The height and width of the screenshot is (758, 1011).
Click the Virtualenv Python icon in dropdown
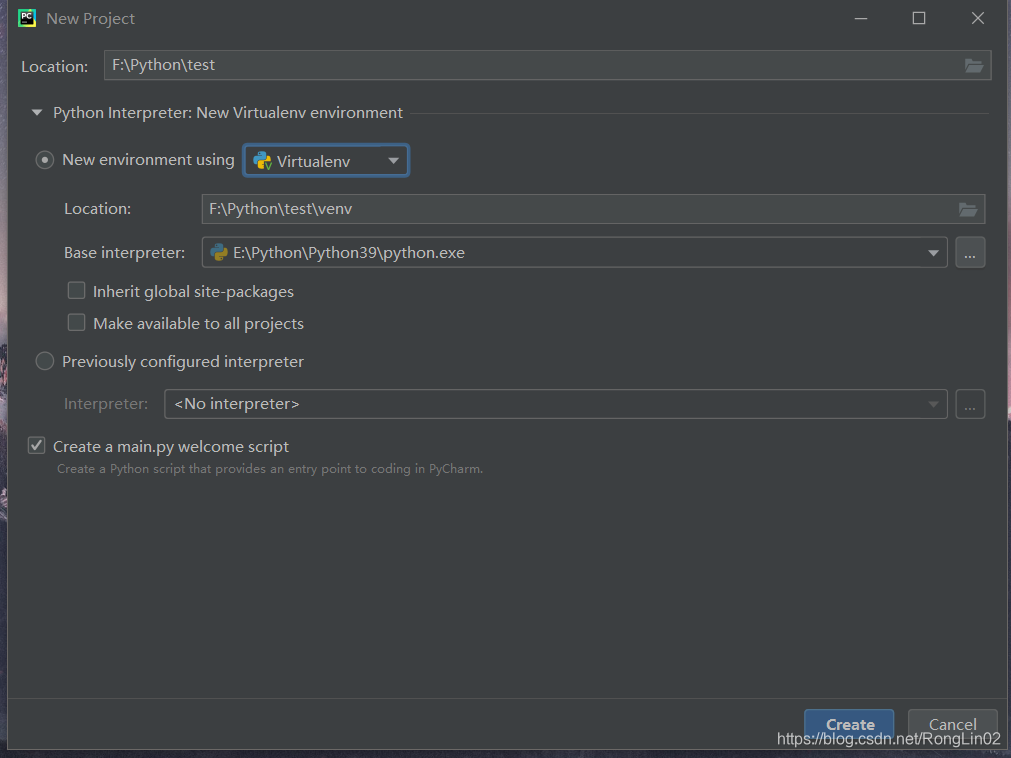click(262, 160)
